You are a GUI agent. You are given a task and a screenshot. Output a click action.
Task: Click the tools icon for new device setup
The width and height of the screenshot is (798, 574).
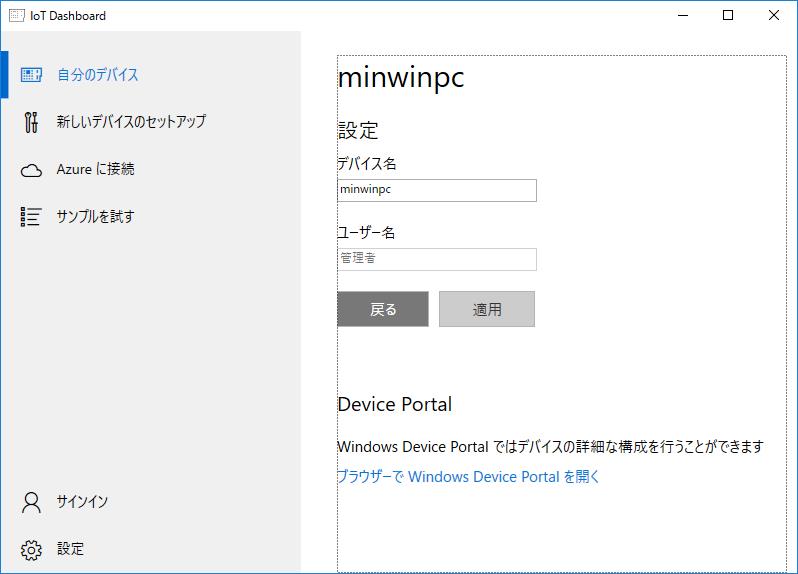click(31, 122)
